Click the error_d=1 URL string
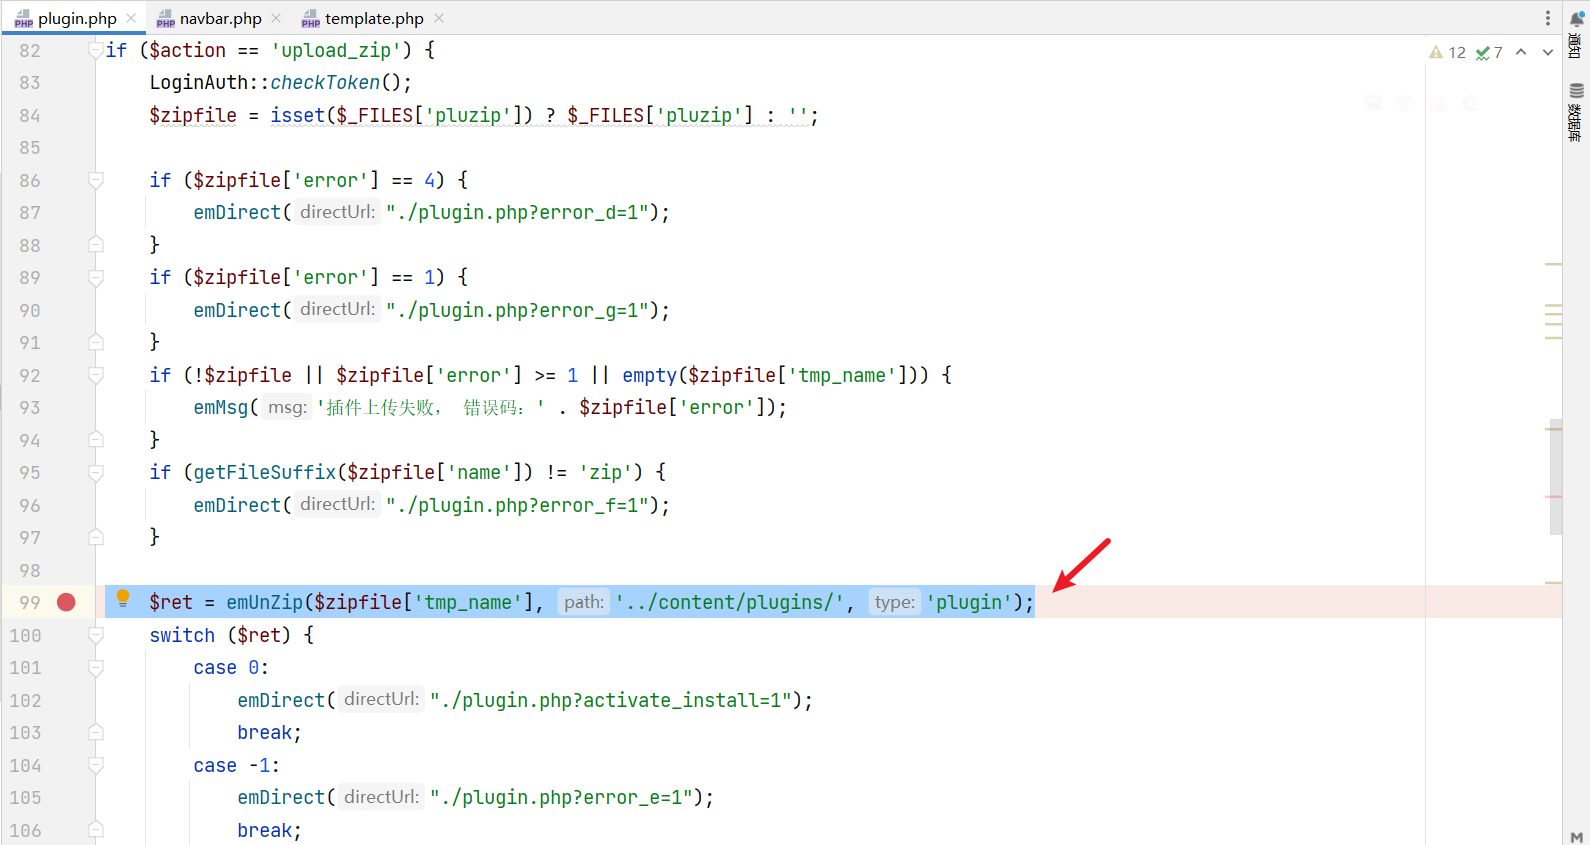 [518, 212]
